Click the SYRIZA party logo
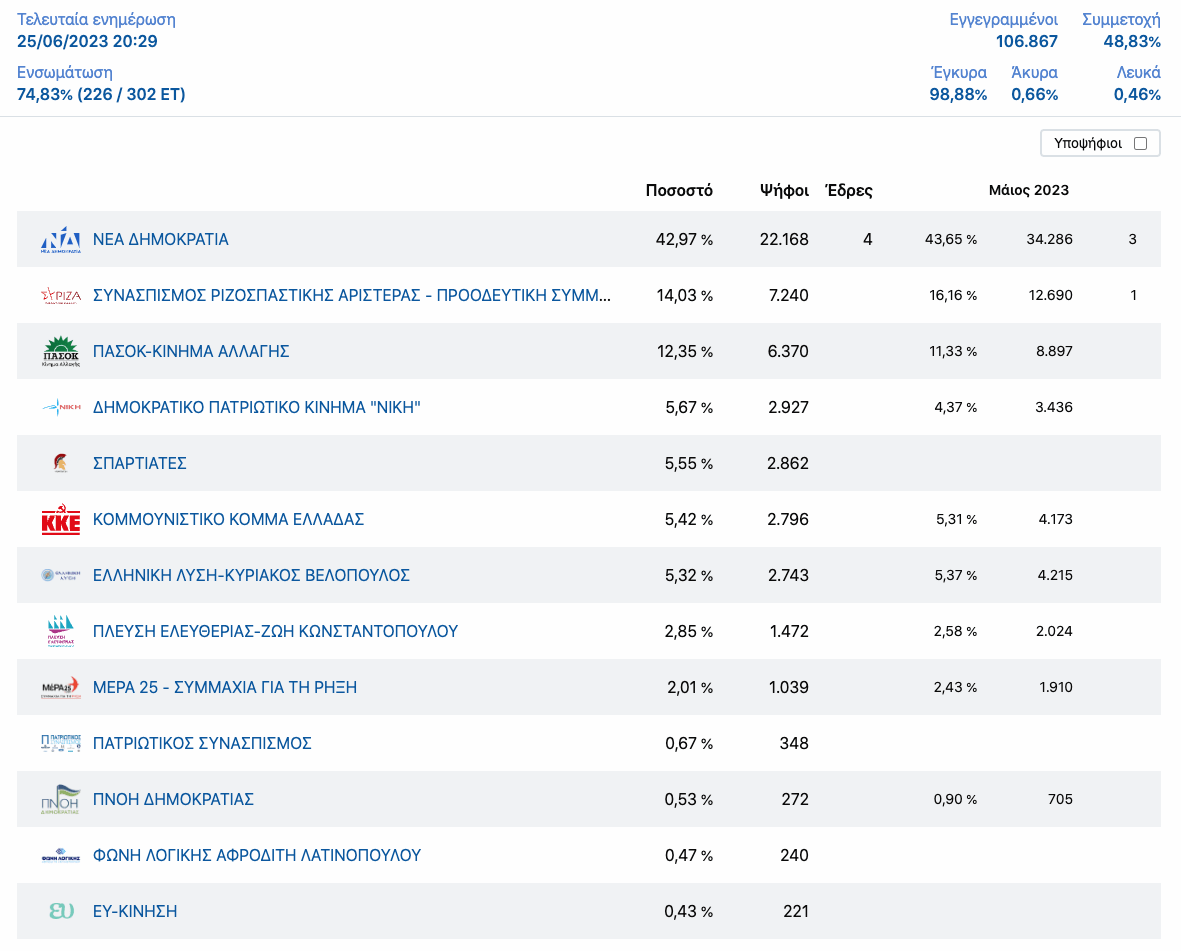Image resolution: width=1181 pixels, height=951 pixels. point(60,295)
